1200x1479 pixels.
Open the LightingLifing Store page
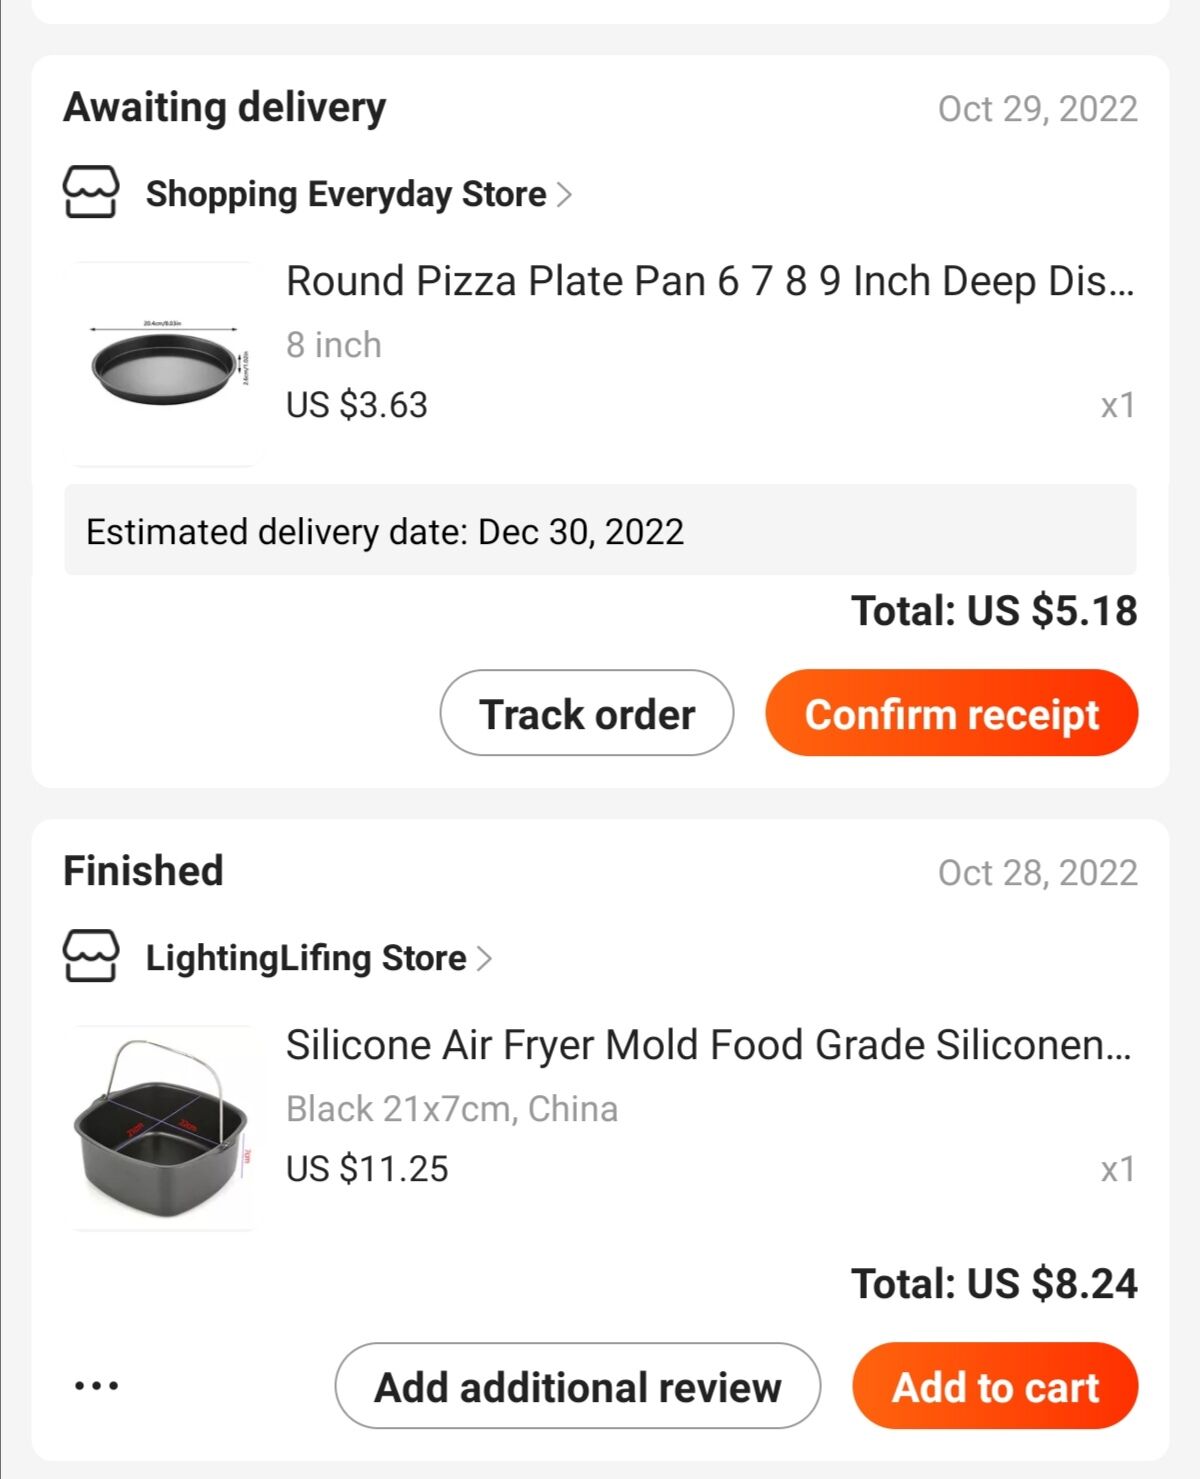[x=306, y=958]
